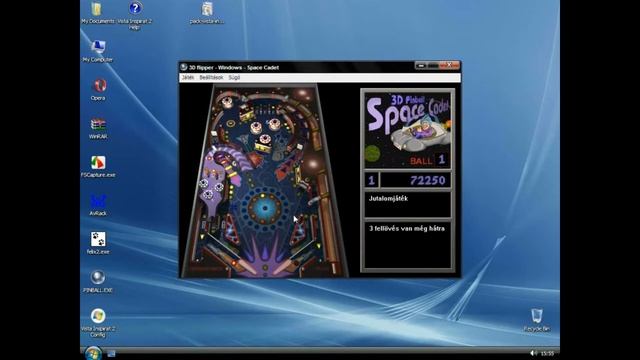Select the WinRAR desktop icon
The image size is (640, 360).
click(x=98, y=128)
